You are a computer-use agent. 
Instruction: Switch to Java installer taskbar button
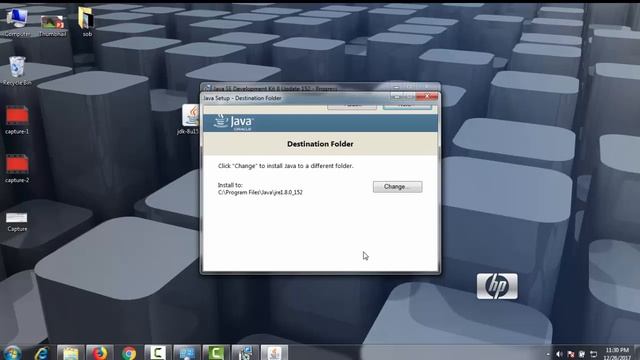pos(274,353)
